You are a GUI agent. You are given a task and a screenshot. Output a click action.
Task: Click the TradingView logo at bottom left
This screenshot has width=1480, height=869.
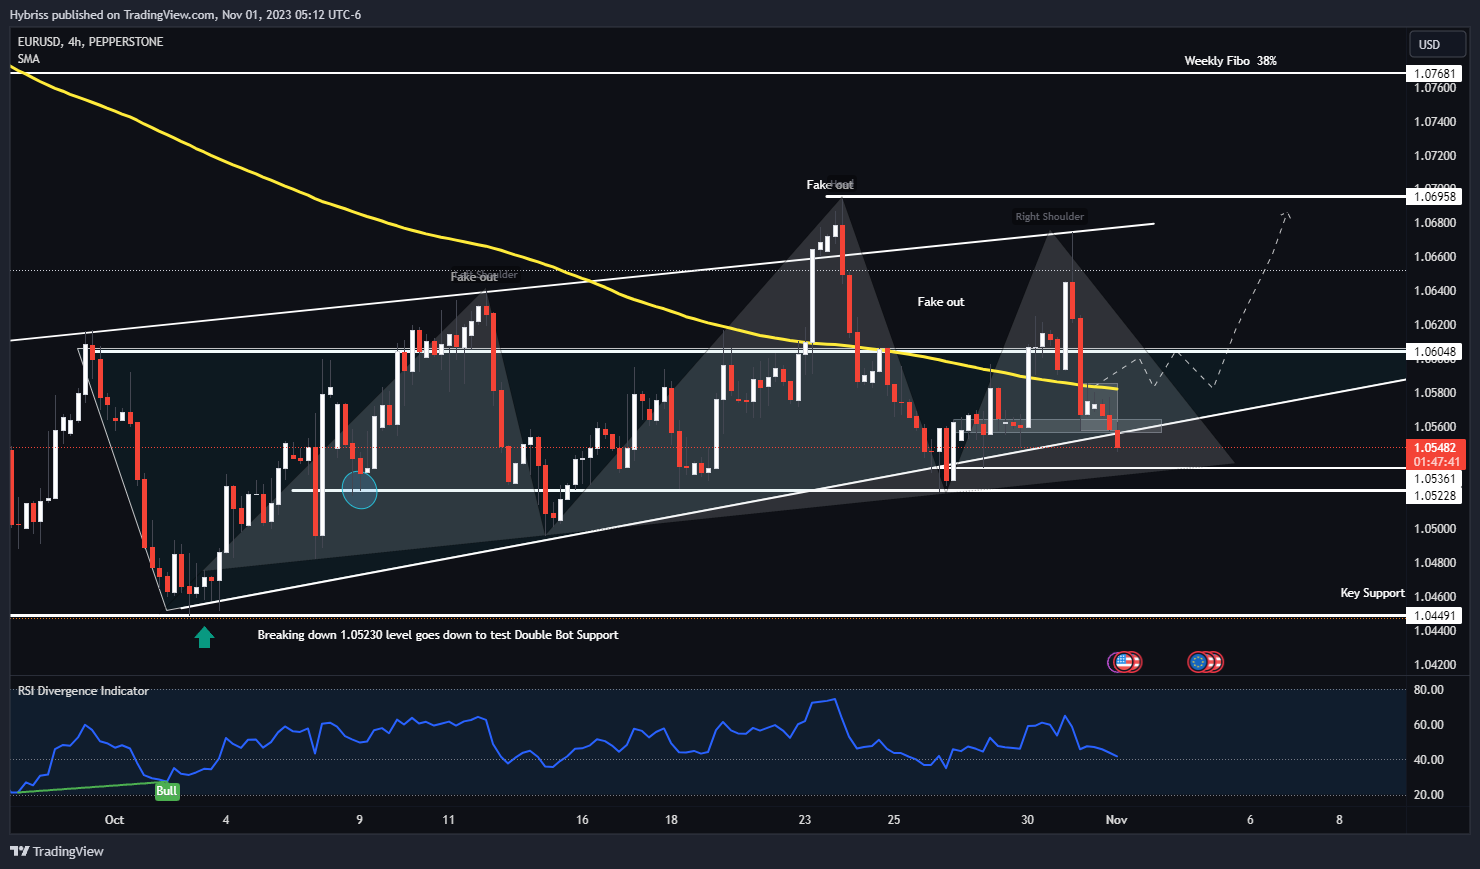[57, 851]
